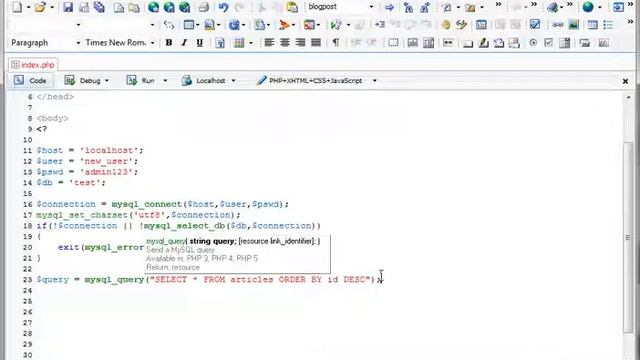Align text left
This screenshot has width=640, height=360.
point(269,42)
